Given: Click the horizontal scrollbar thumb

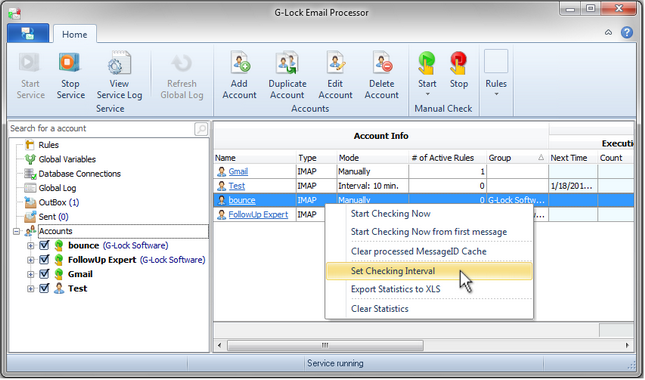Looking at the screenshot, I should pyautogui.click(x=325, y=345).
